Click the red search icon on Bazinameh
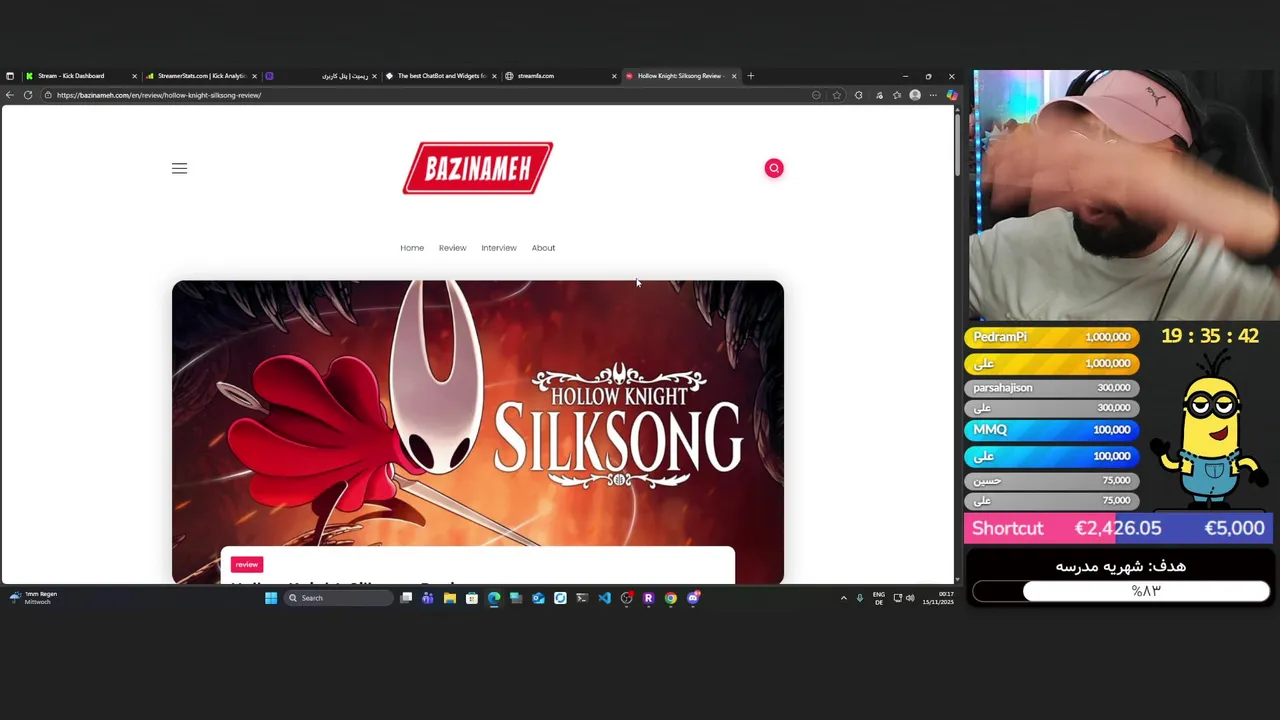 click(x=773, y=168)
